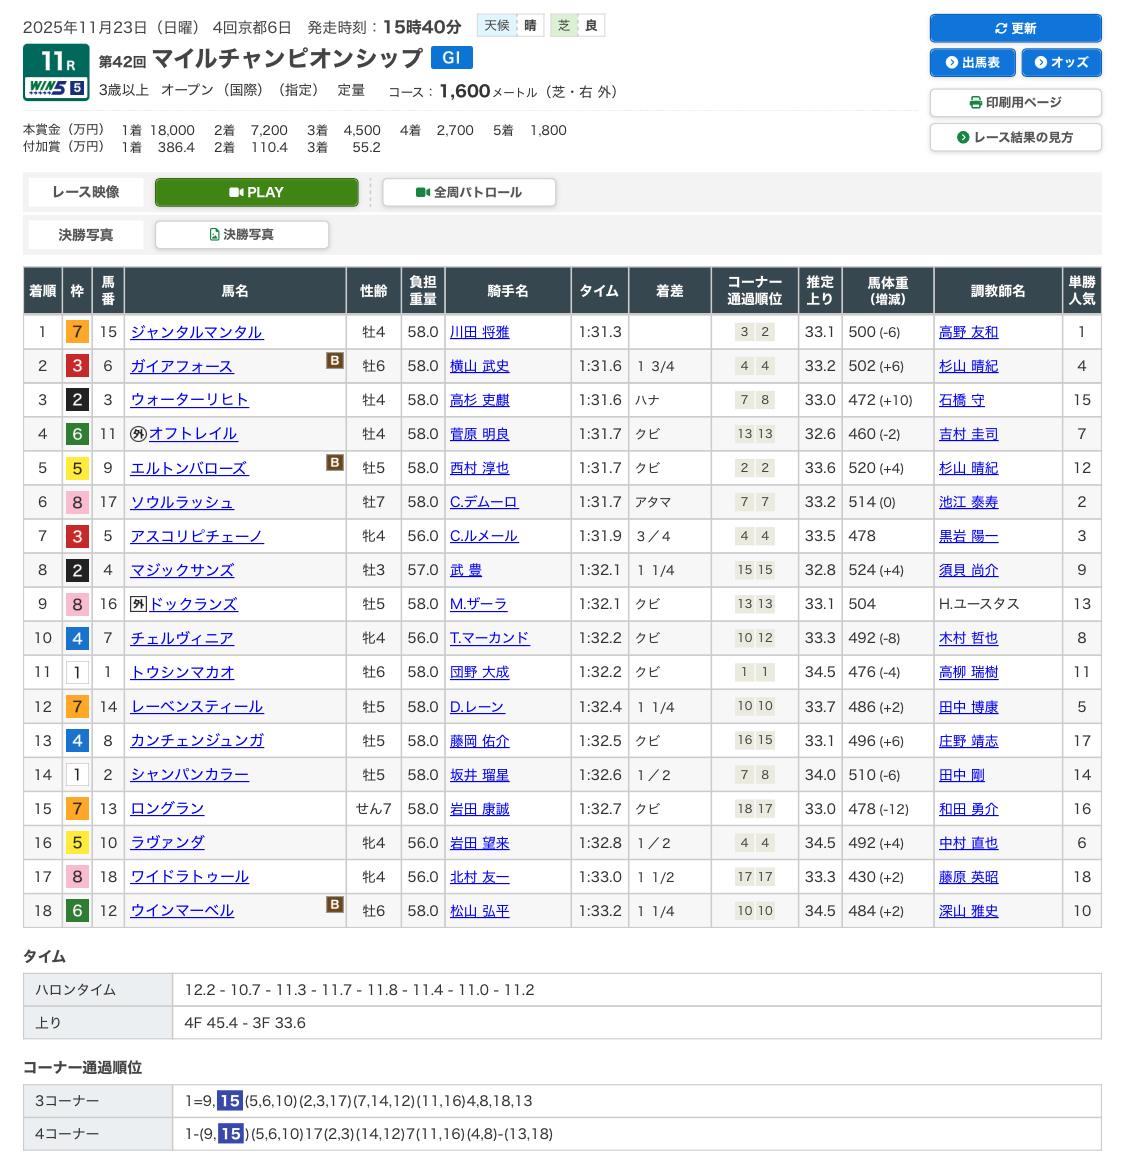Click blinker B icon beside エルトンバローズ

click(x=335, y=462)
